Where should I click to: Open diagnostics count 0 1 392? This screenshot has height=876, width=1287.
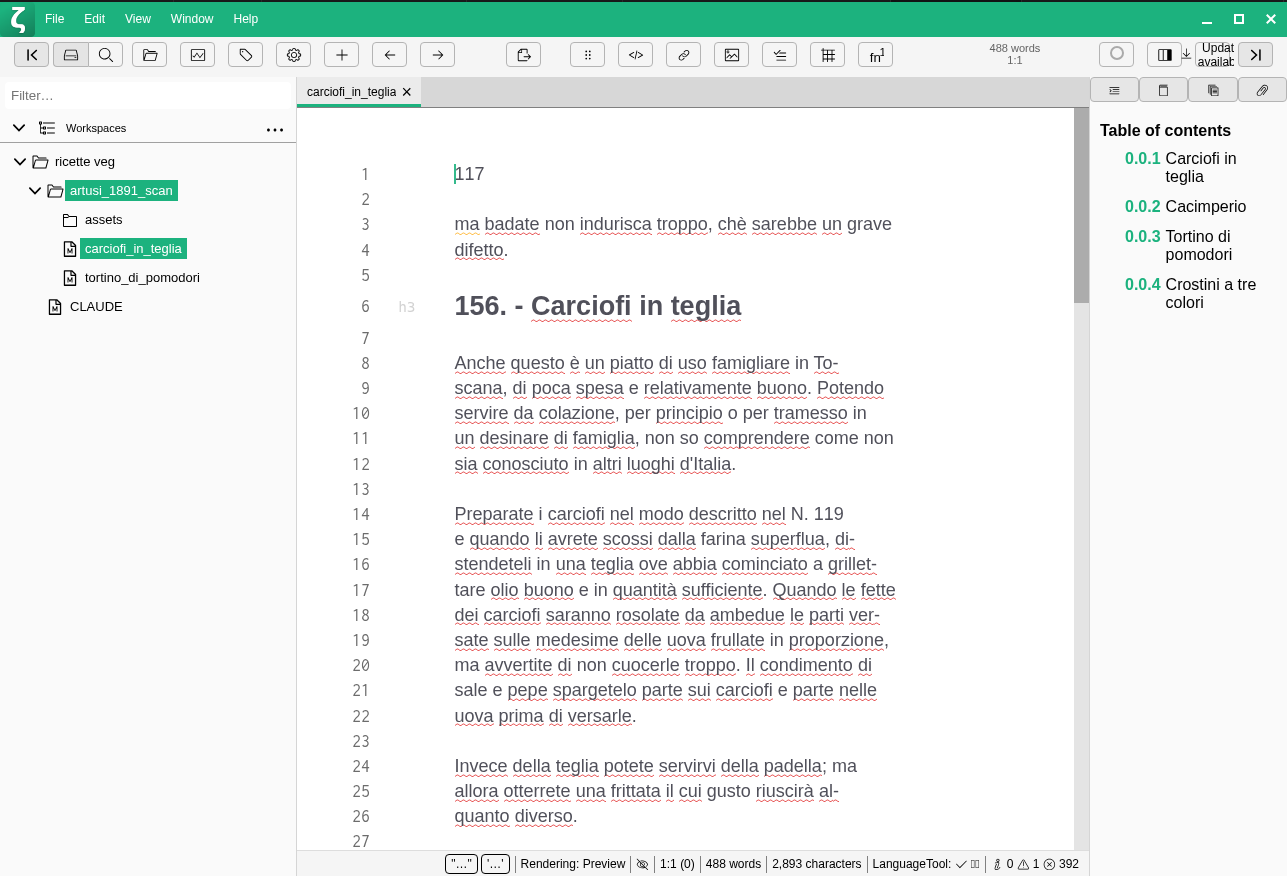pyautogui.click(x=1035, y=864)
